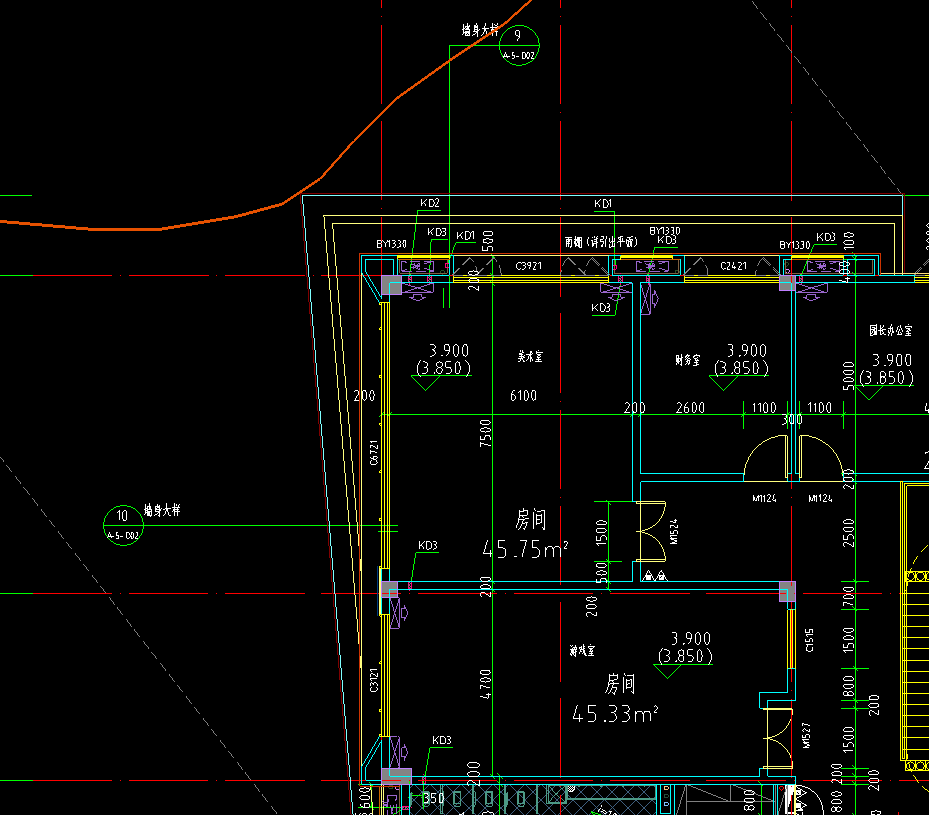Viewport: 929px width, 815px height.
Task: Select the M1524 double door symbol
Action: click(x=651, y=531)
